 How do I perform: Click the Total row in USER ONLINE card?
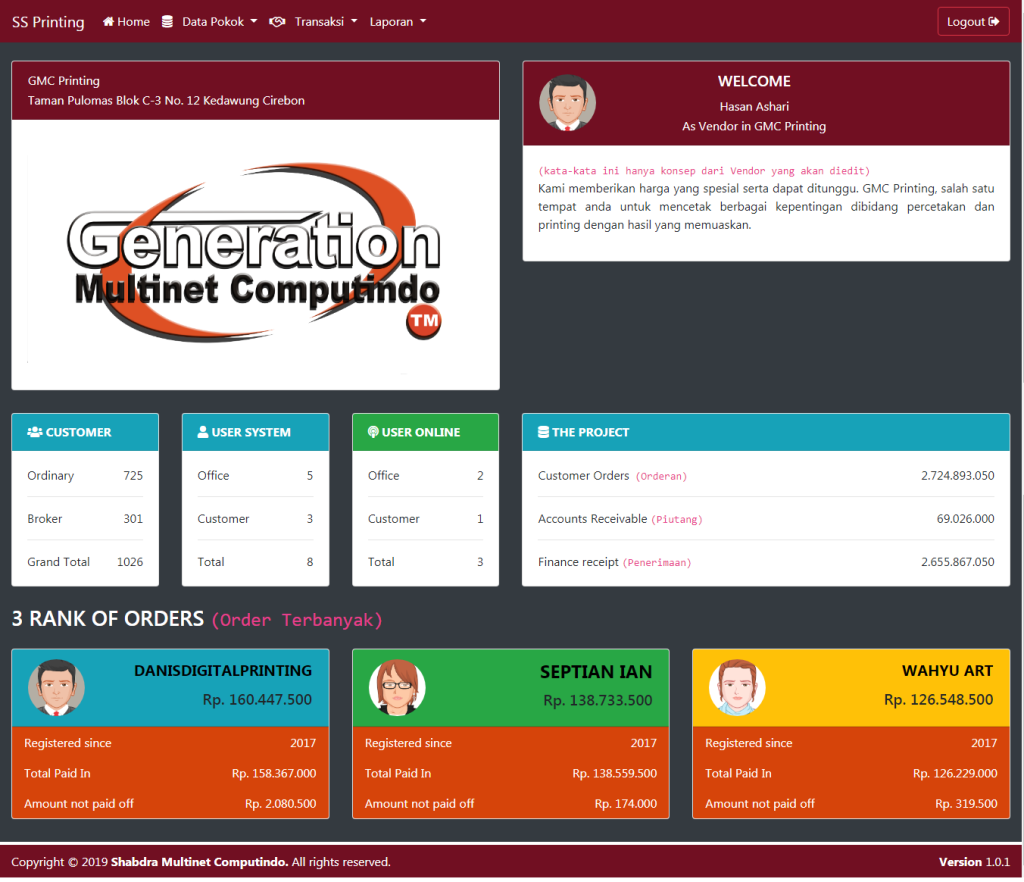425,561
